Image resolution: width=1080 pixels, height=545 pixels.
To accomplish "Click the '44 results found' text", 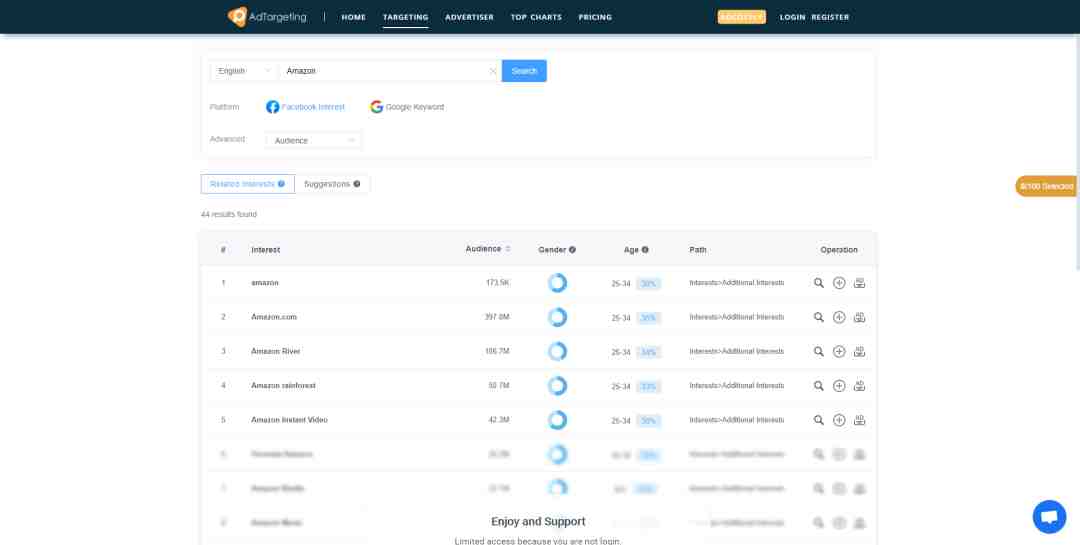I will [229, 215].
